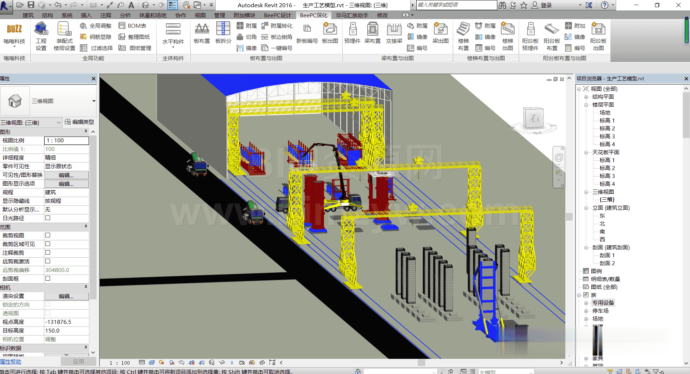This screenshot has height=374, width=690.
Task: Click the BOM表 icon
Action: 132,26
